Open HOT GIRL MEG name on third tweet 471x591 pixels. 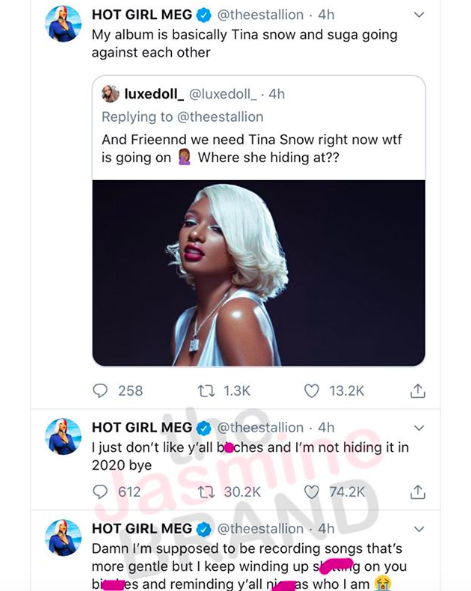[142, 529]
